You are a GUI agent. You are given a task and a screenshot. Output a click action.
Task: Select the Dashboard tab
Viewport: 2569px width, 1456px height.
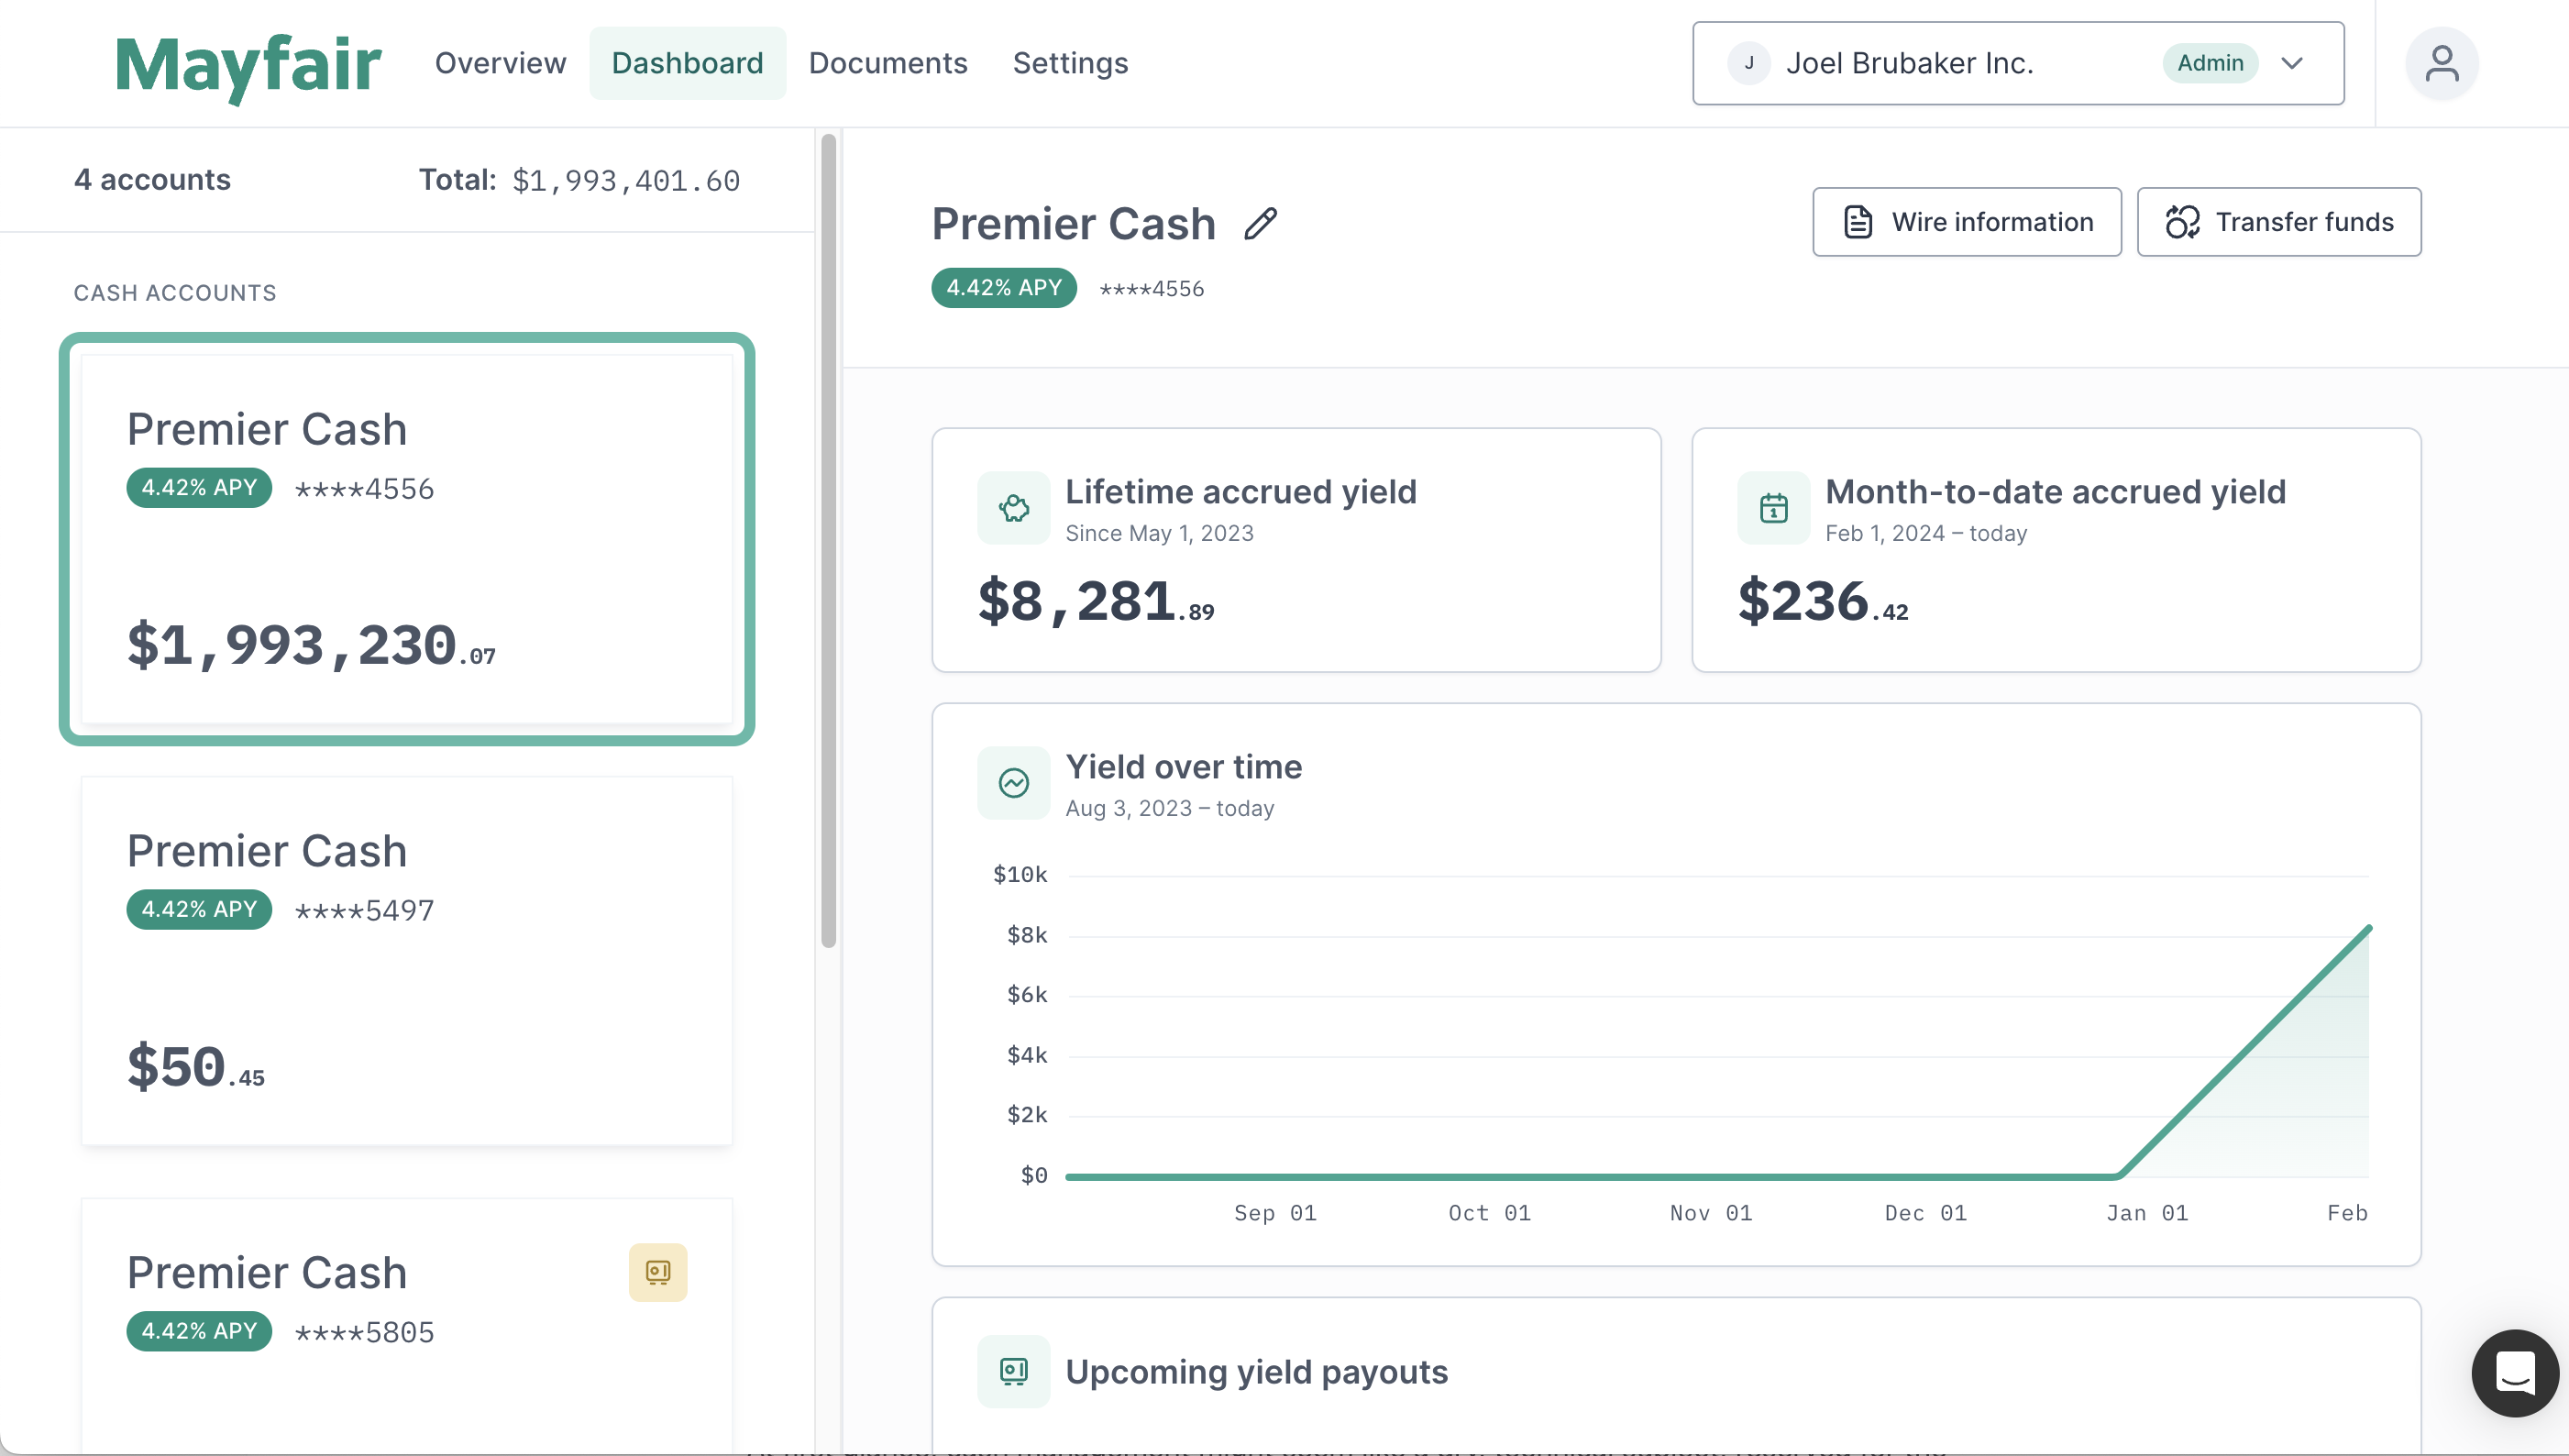coord(687,63)
